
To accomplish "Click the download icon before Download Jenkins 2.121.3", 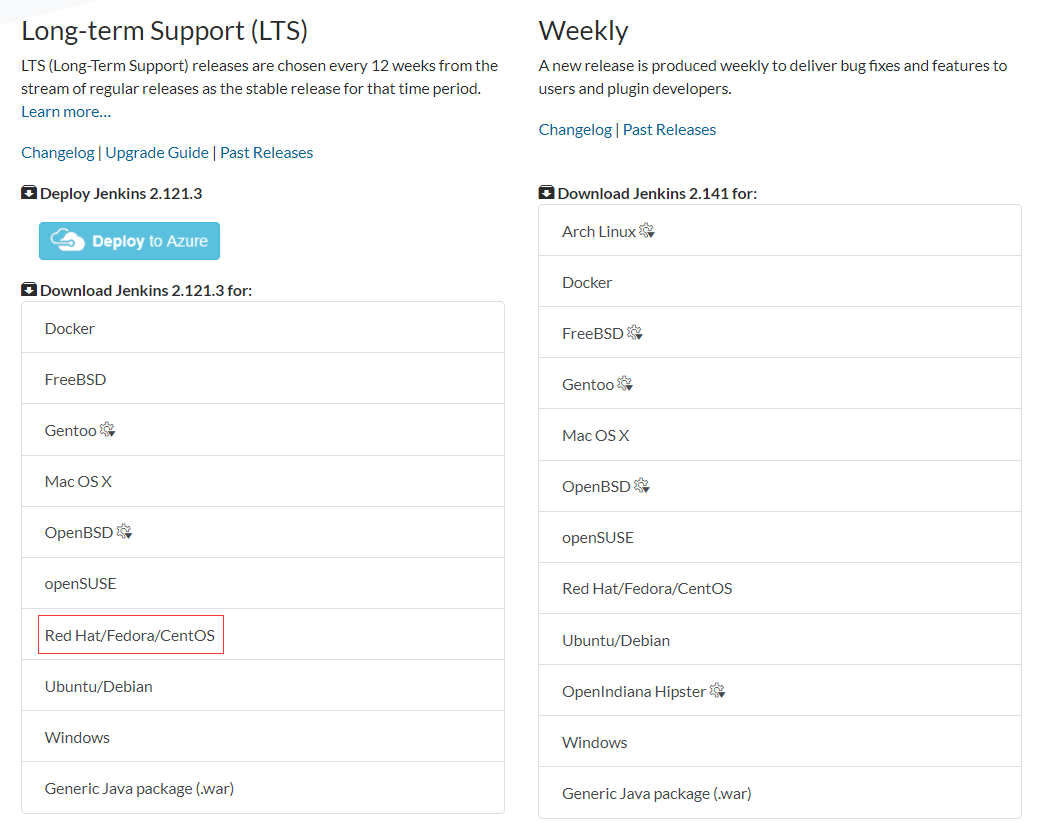I will point(29,289).
